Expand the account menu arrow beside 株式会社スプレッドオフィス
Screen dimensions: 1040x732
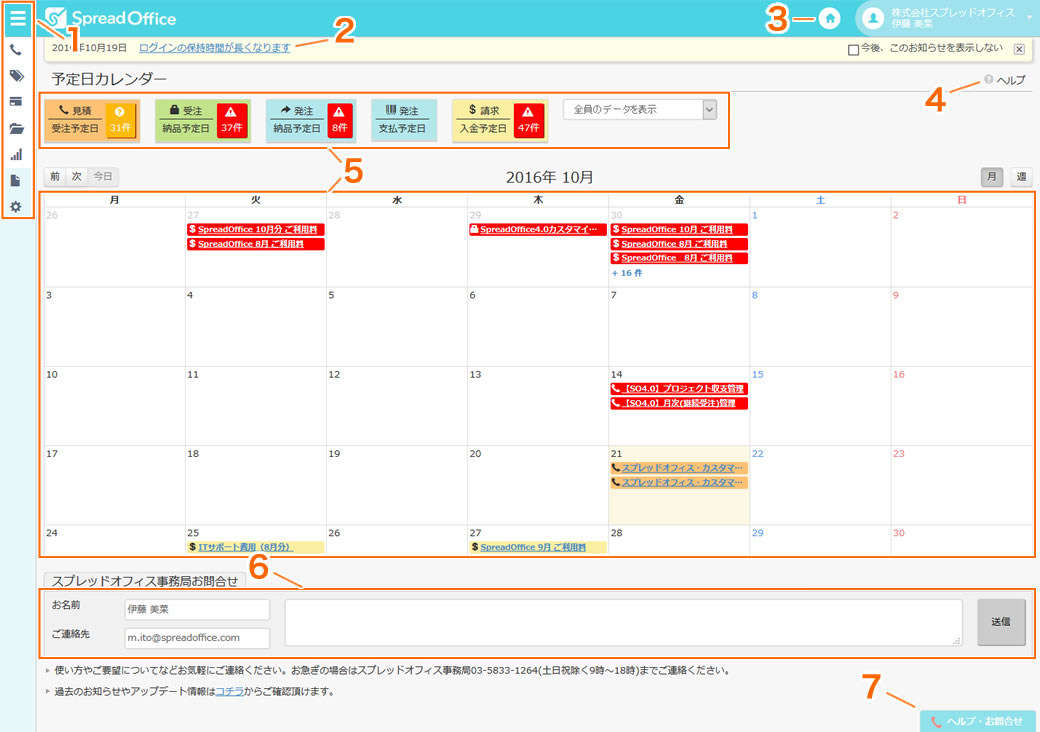click(x=1029, y=19)
